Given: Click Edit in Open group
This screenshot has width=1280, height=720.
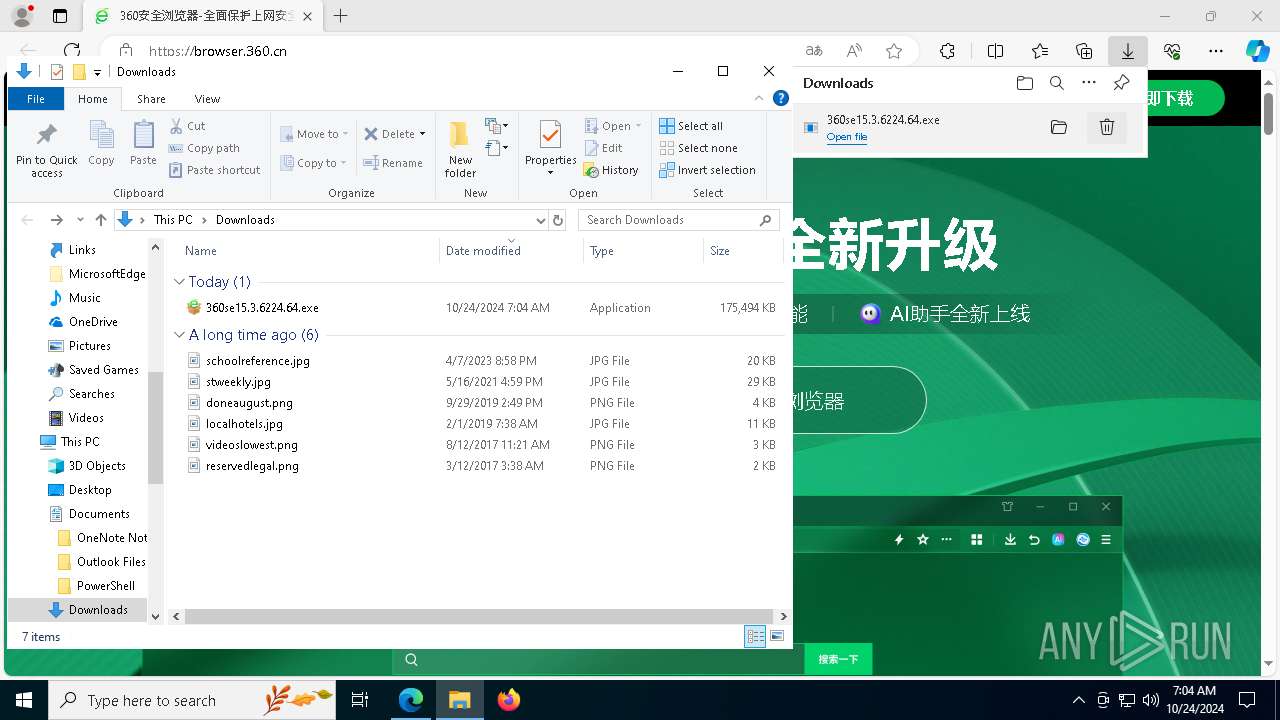Looking at the screenshot, I should tap(604, 148).
